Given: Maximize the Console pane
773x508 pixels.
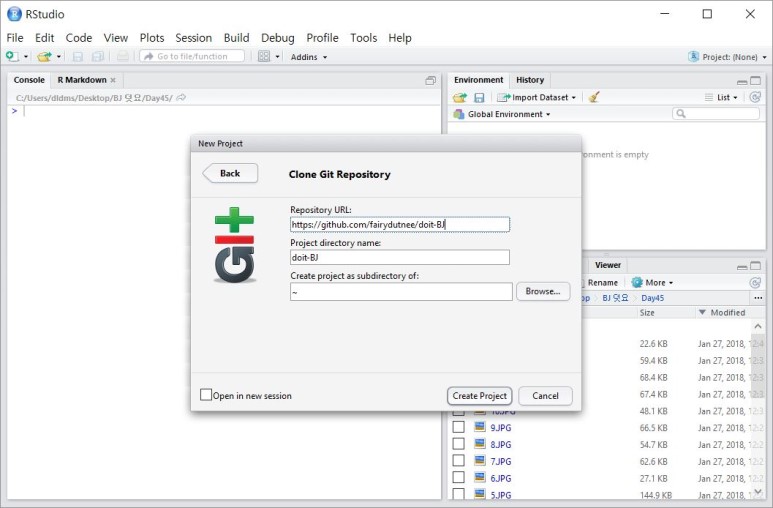Looking at the screenshot, I should (430, 80).
